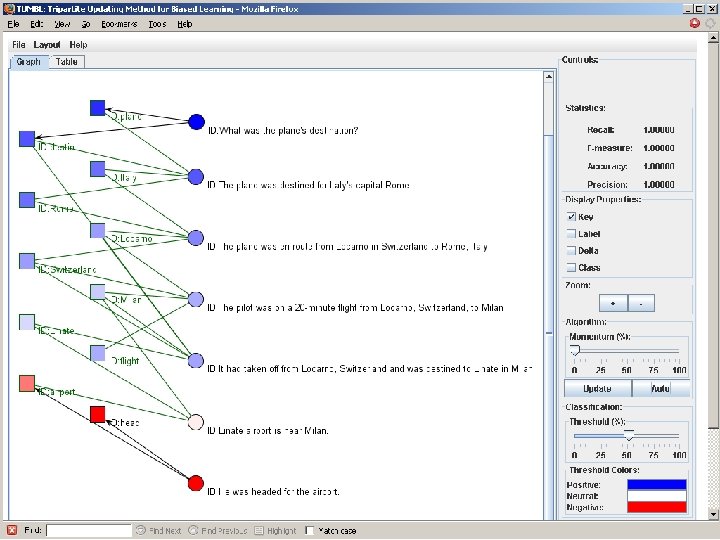This screenshot has height=540, width=720.
Task: Select the square node labeled Italy
Action: (97, 169)
